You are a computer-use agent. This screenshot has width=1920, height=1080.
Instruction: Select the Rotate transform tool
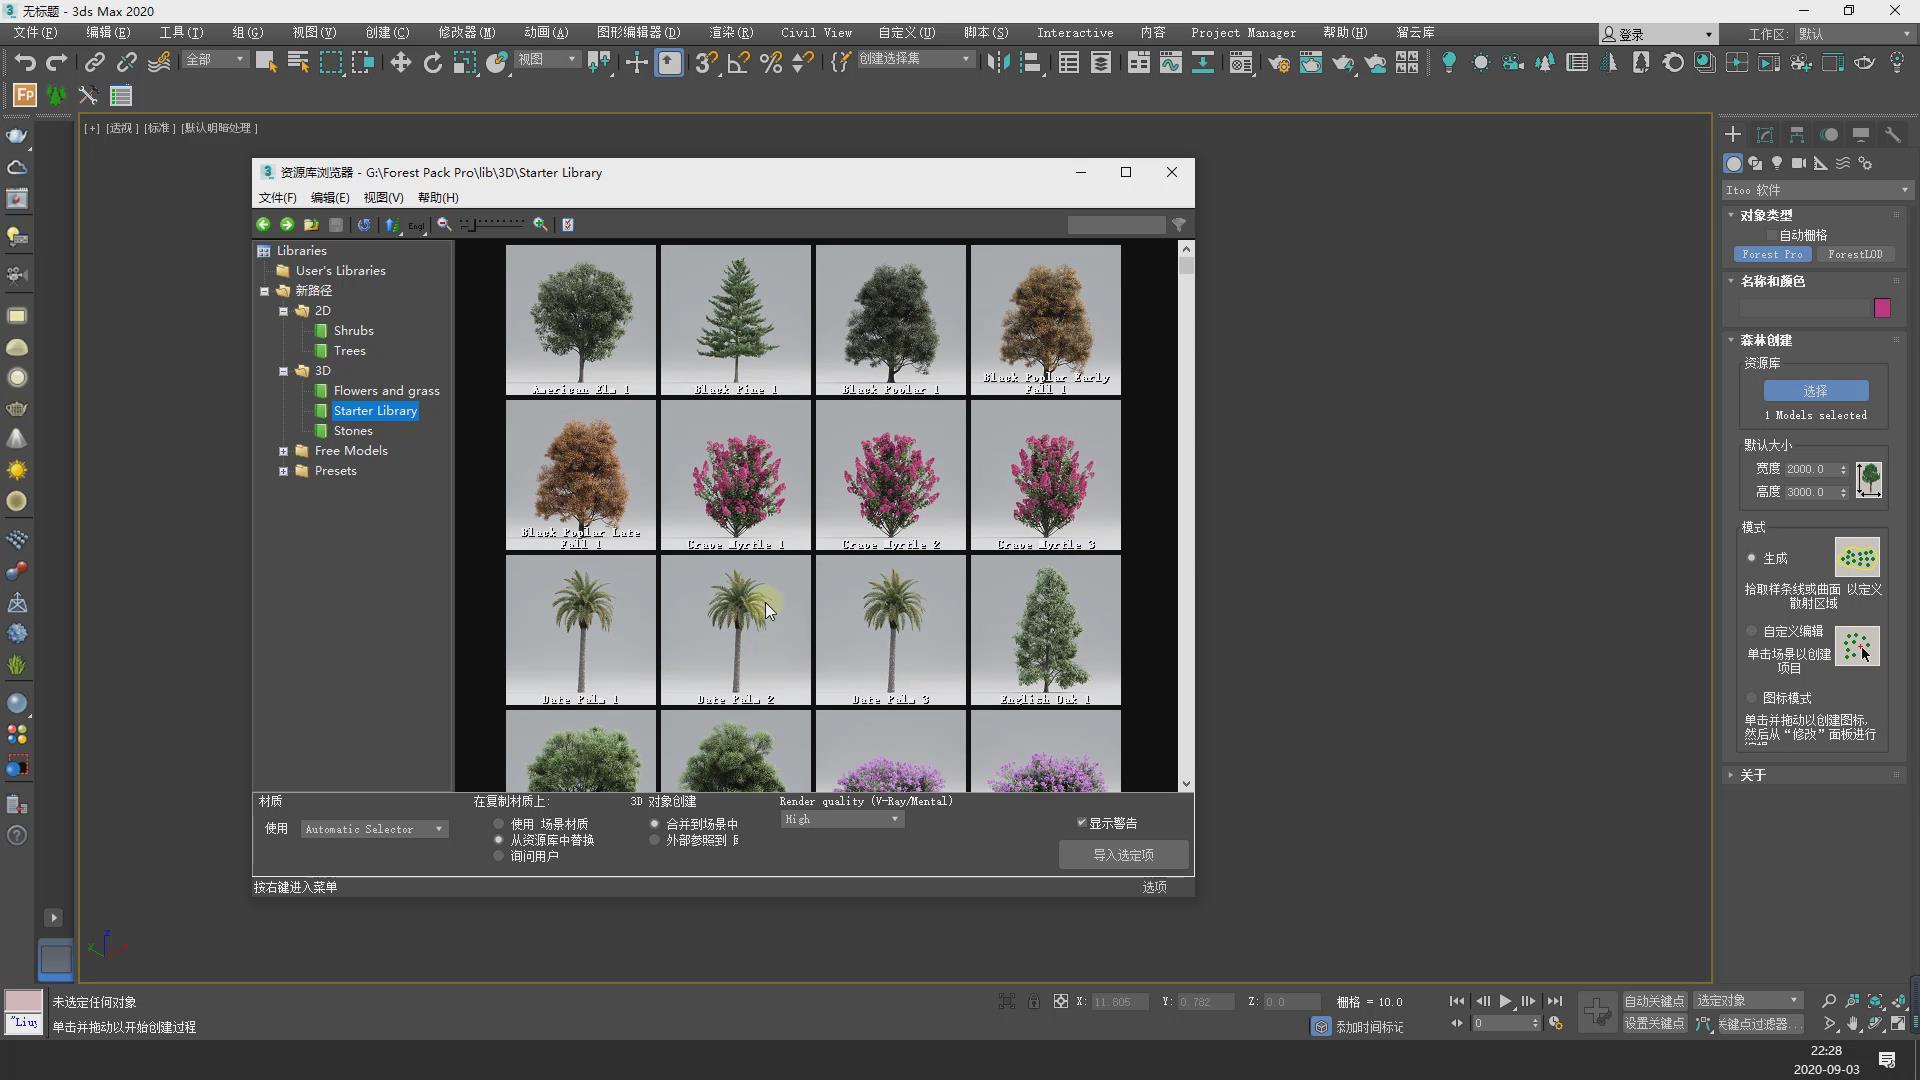point(432,63)
